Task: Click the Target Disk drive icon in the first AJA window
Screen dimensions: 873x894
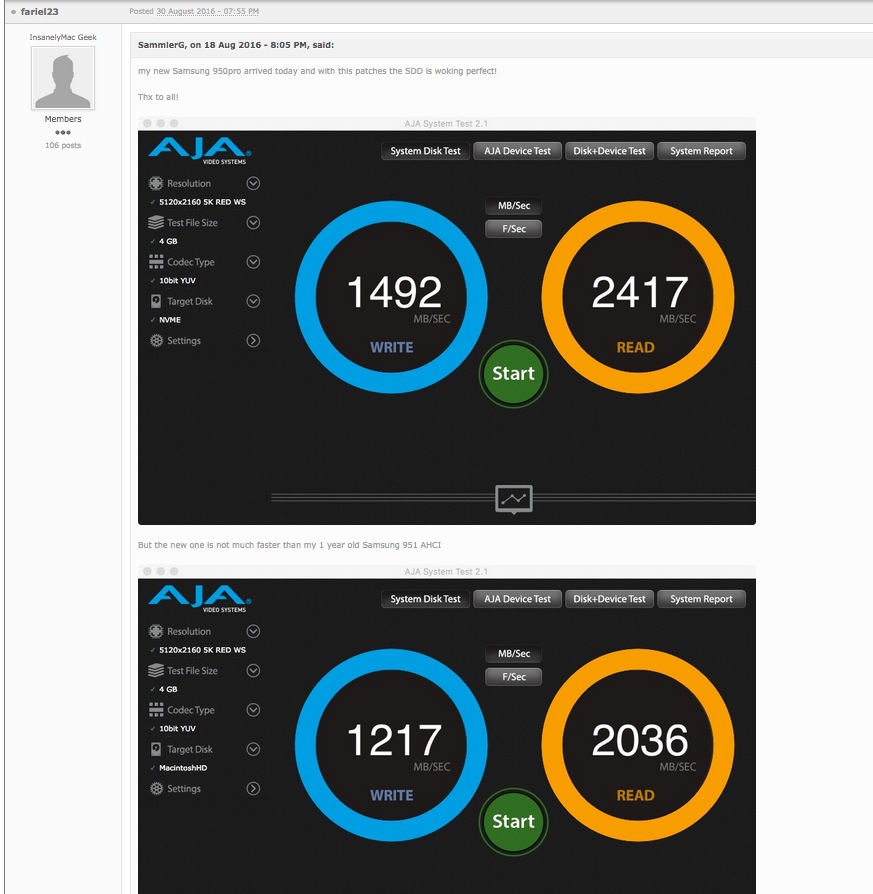Action: [156, 301]
